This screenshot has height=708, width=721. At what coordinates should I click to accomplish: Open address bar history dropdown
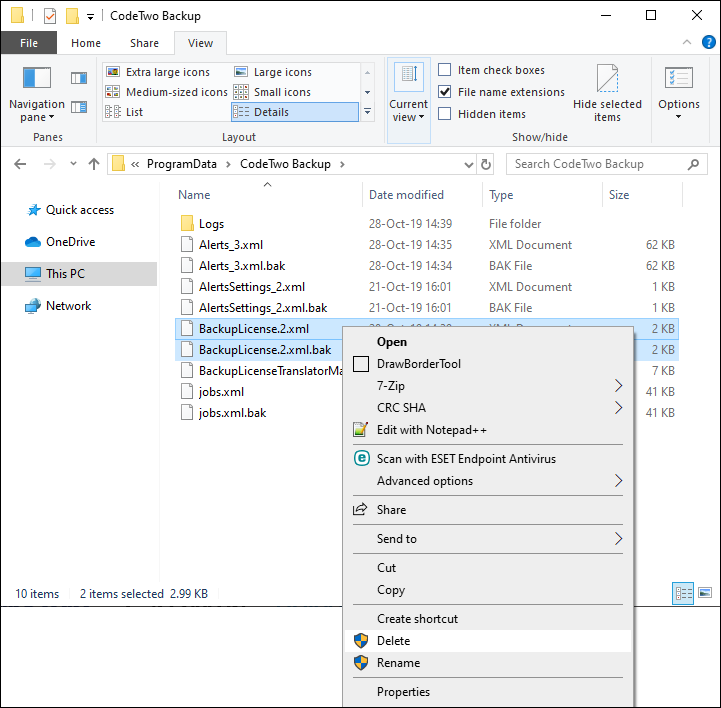tap(469, 165)
